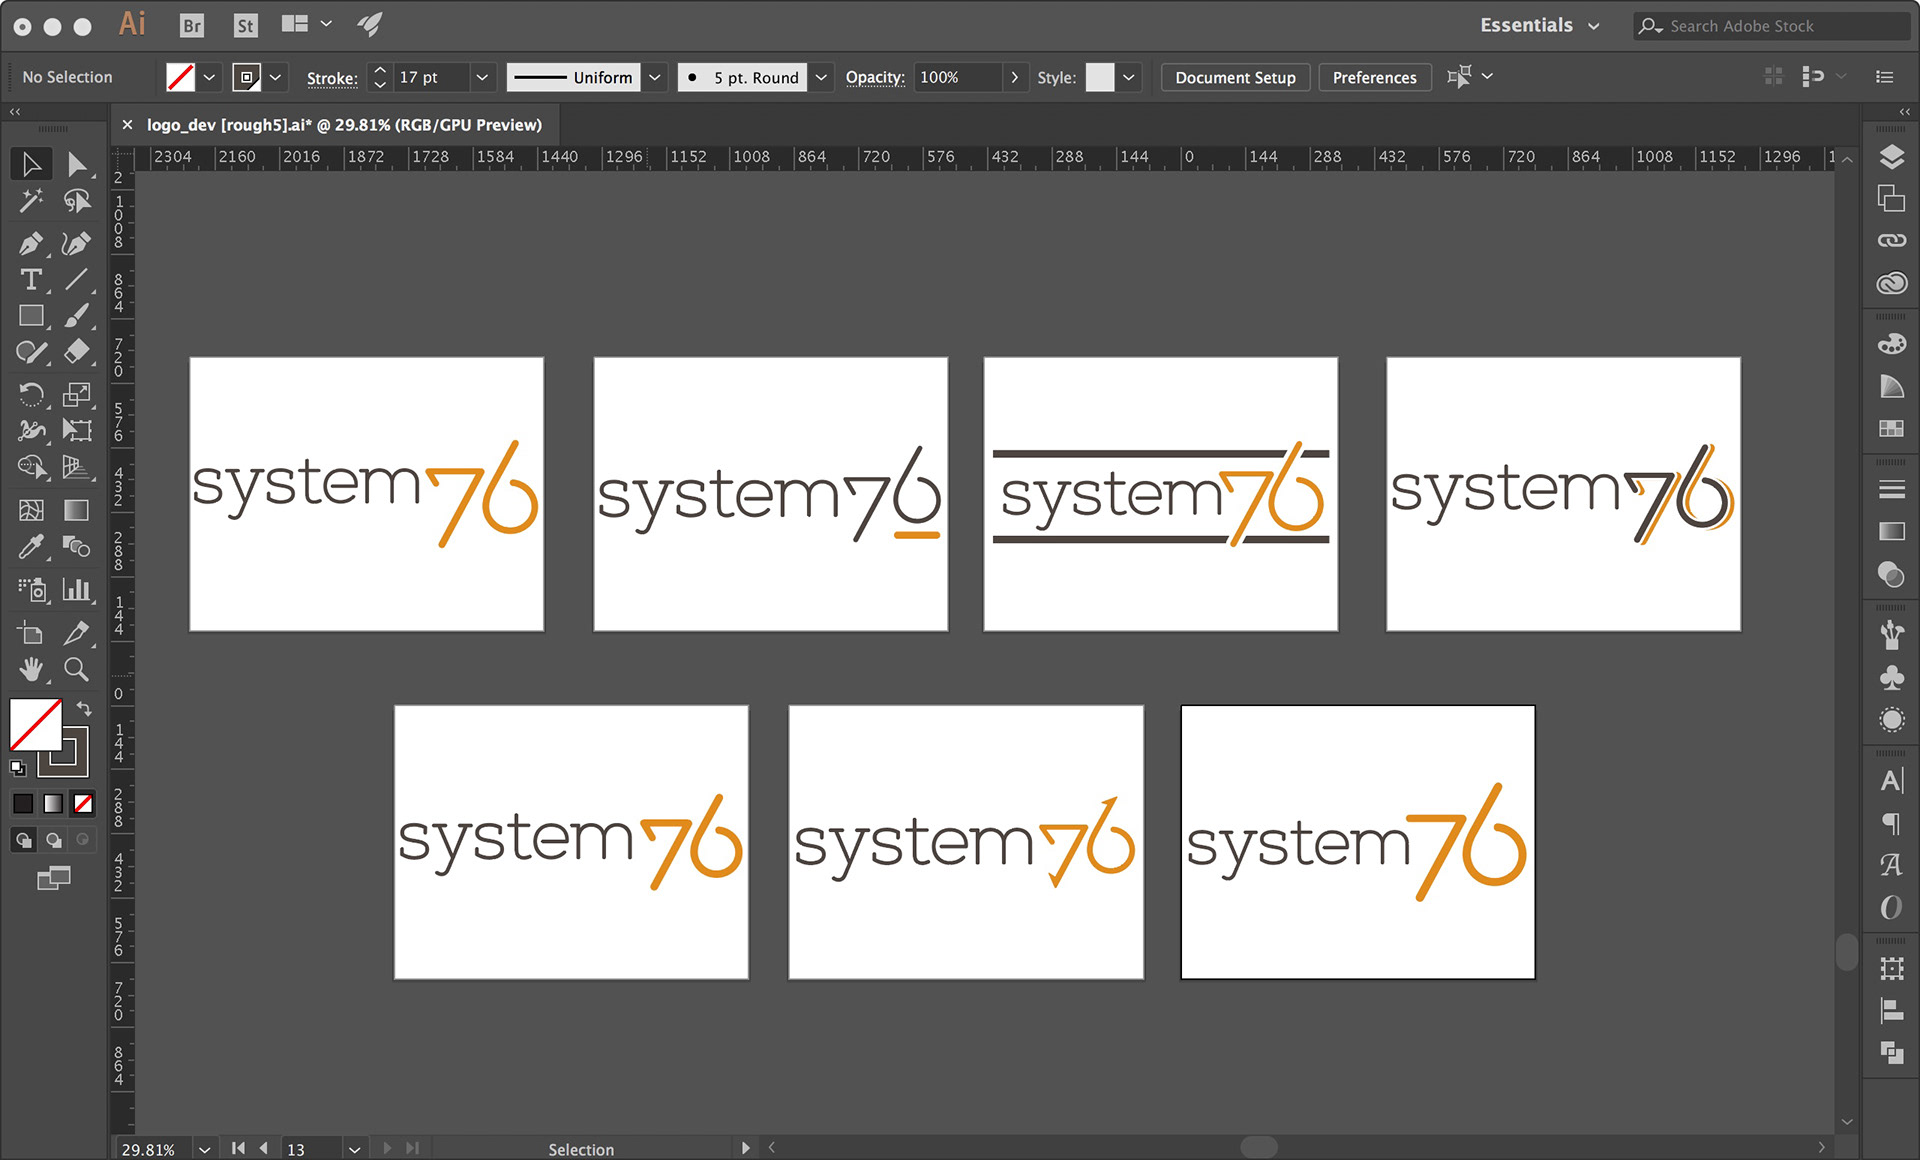The width and height of the screenshot is (1920, 1160).
Task: Select the Eyedropper tool
Action: (31, 546)
